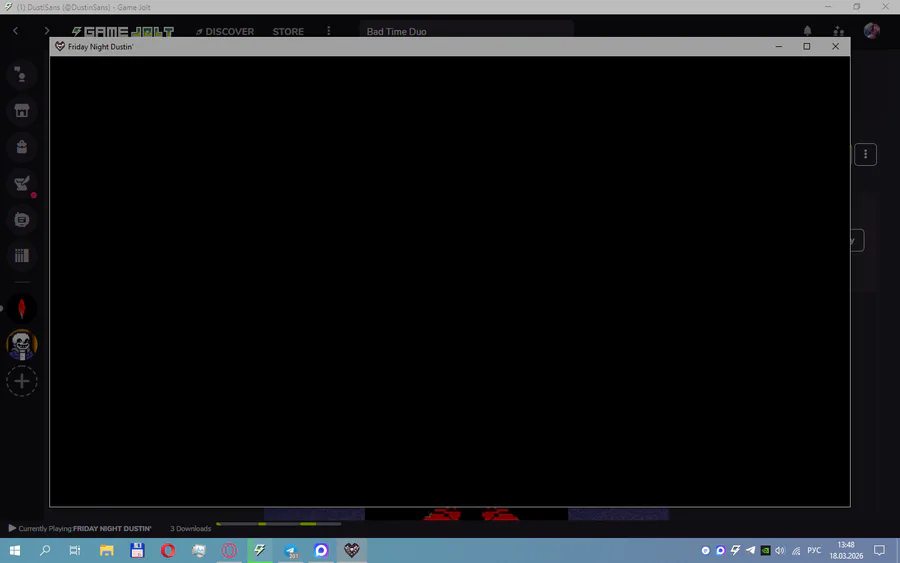Switch to Friday Night Dustin' taskbar heart icon

click(352, 551)
